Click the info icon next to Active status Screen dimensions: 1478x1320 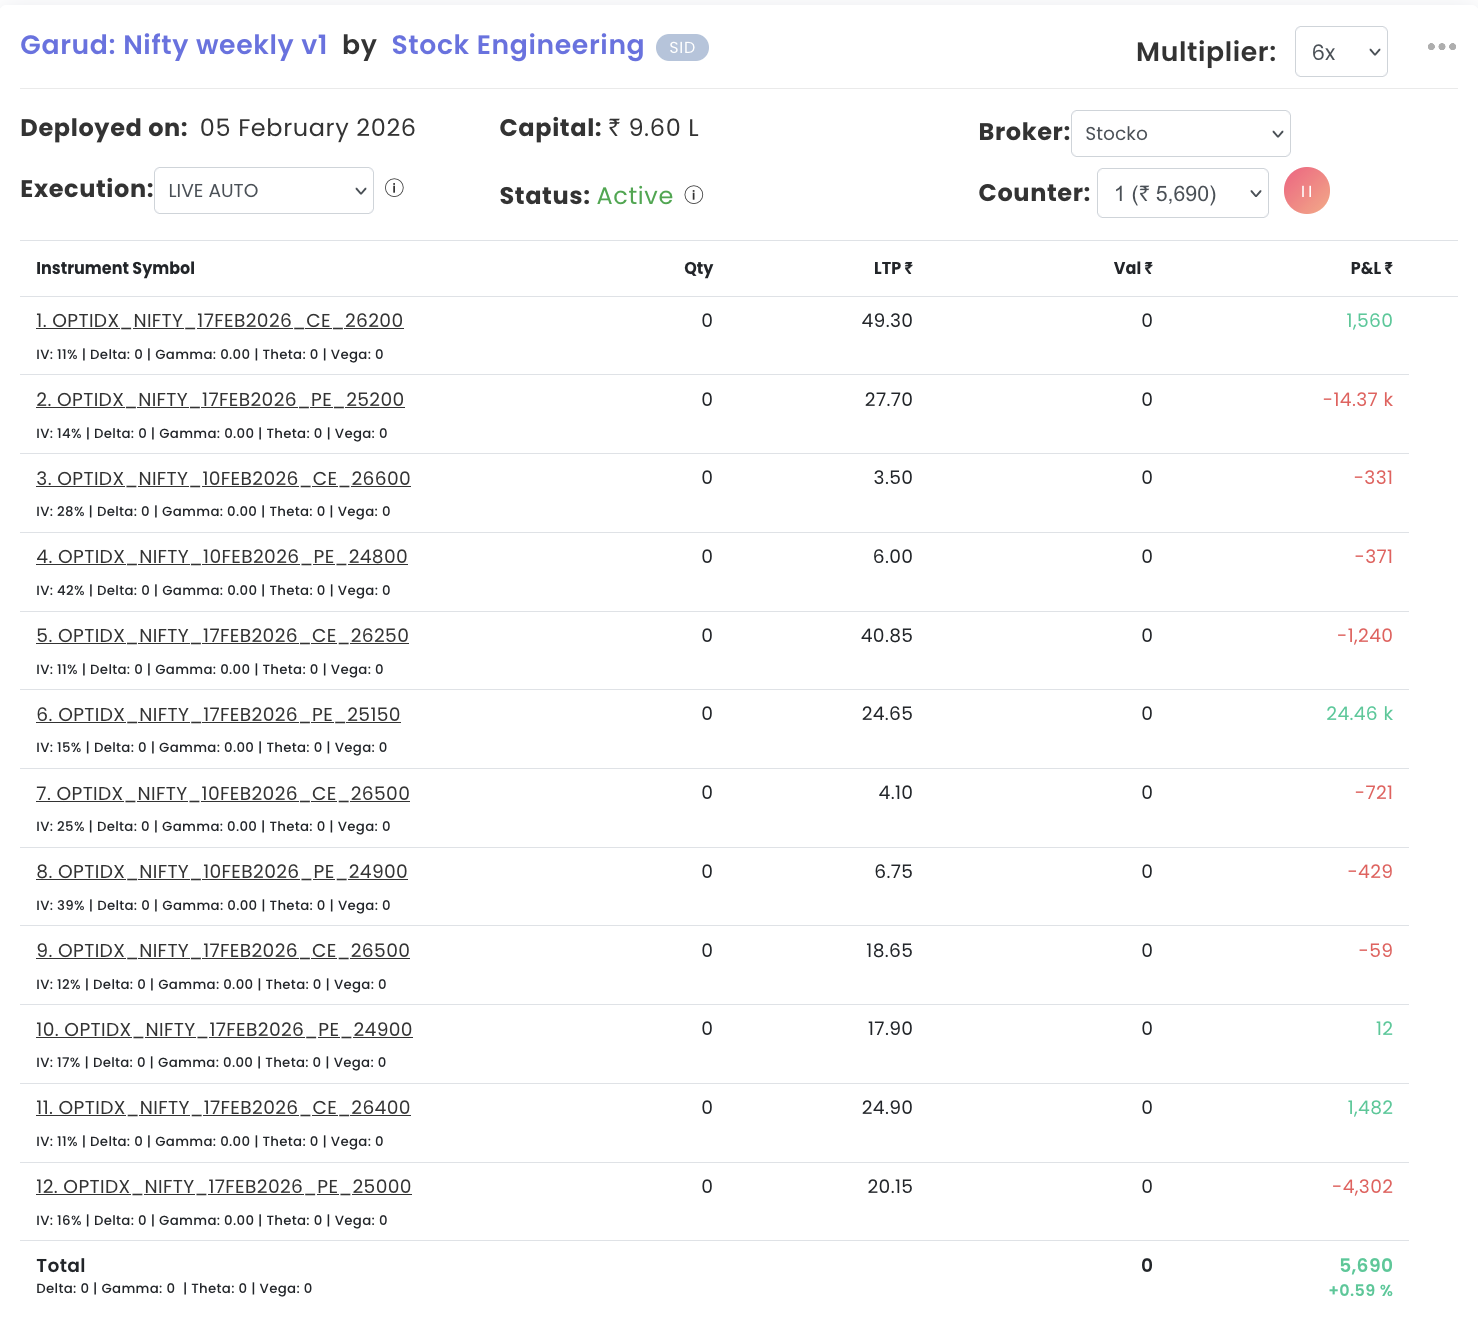click(x=694, y=195)
